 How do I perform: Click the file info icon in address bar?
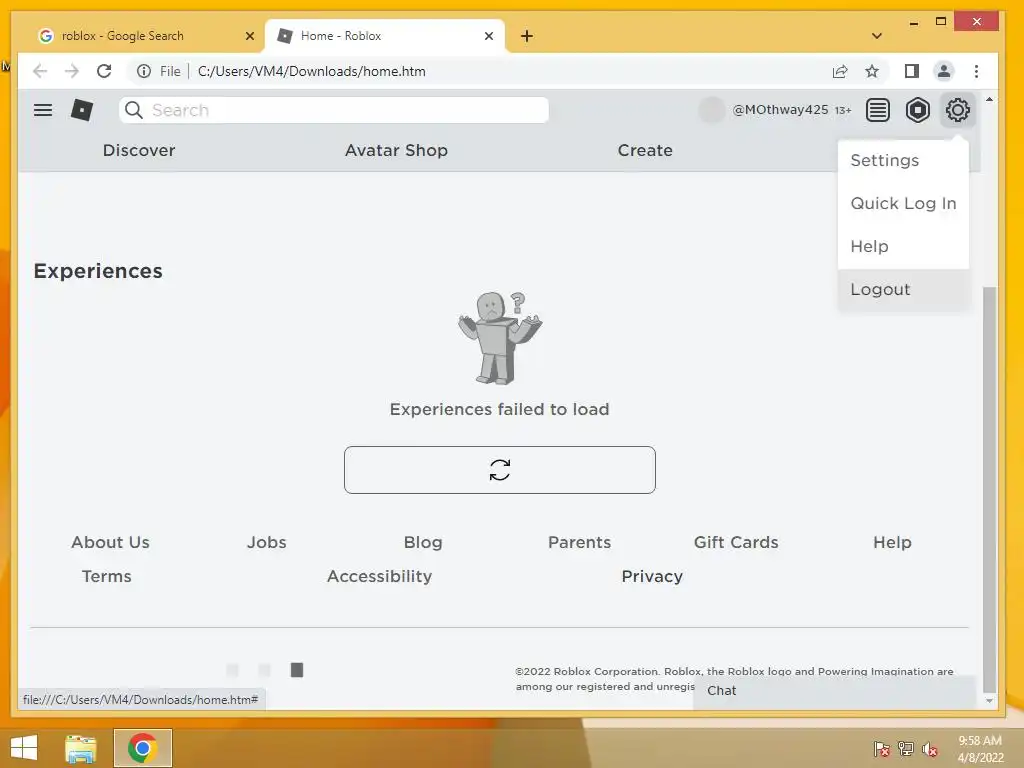[x=144, y=71]
